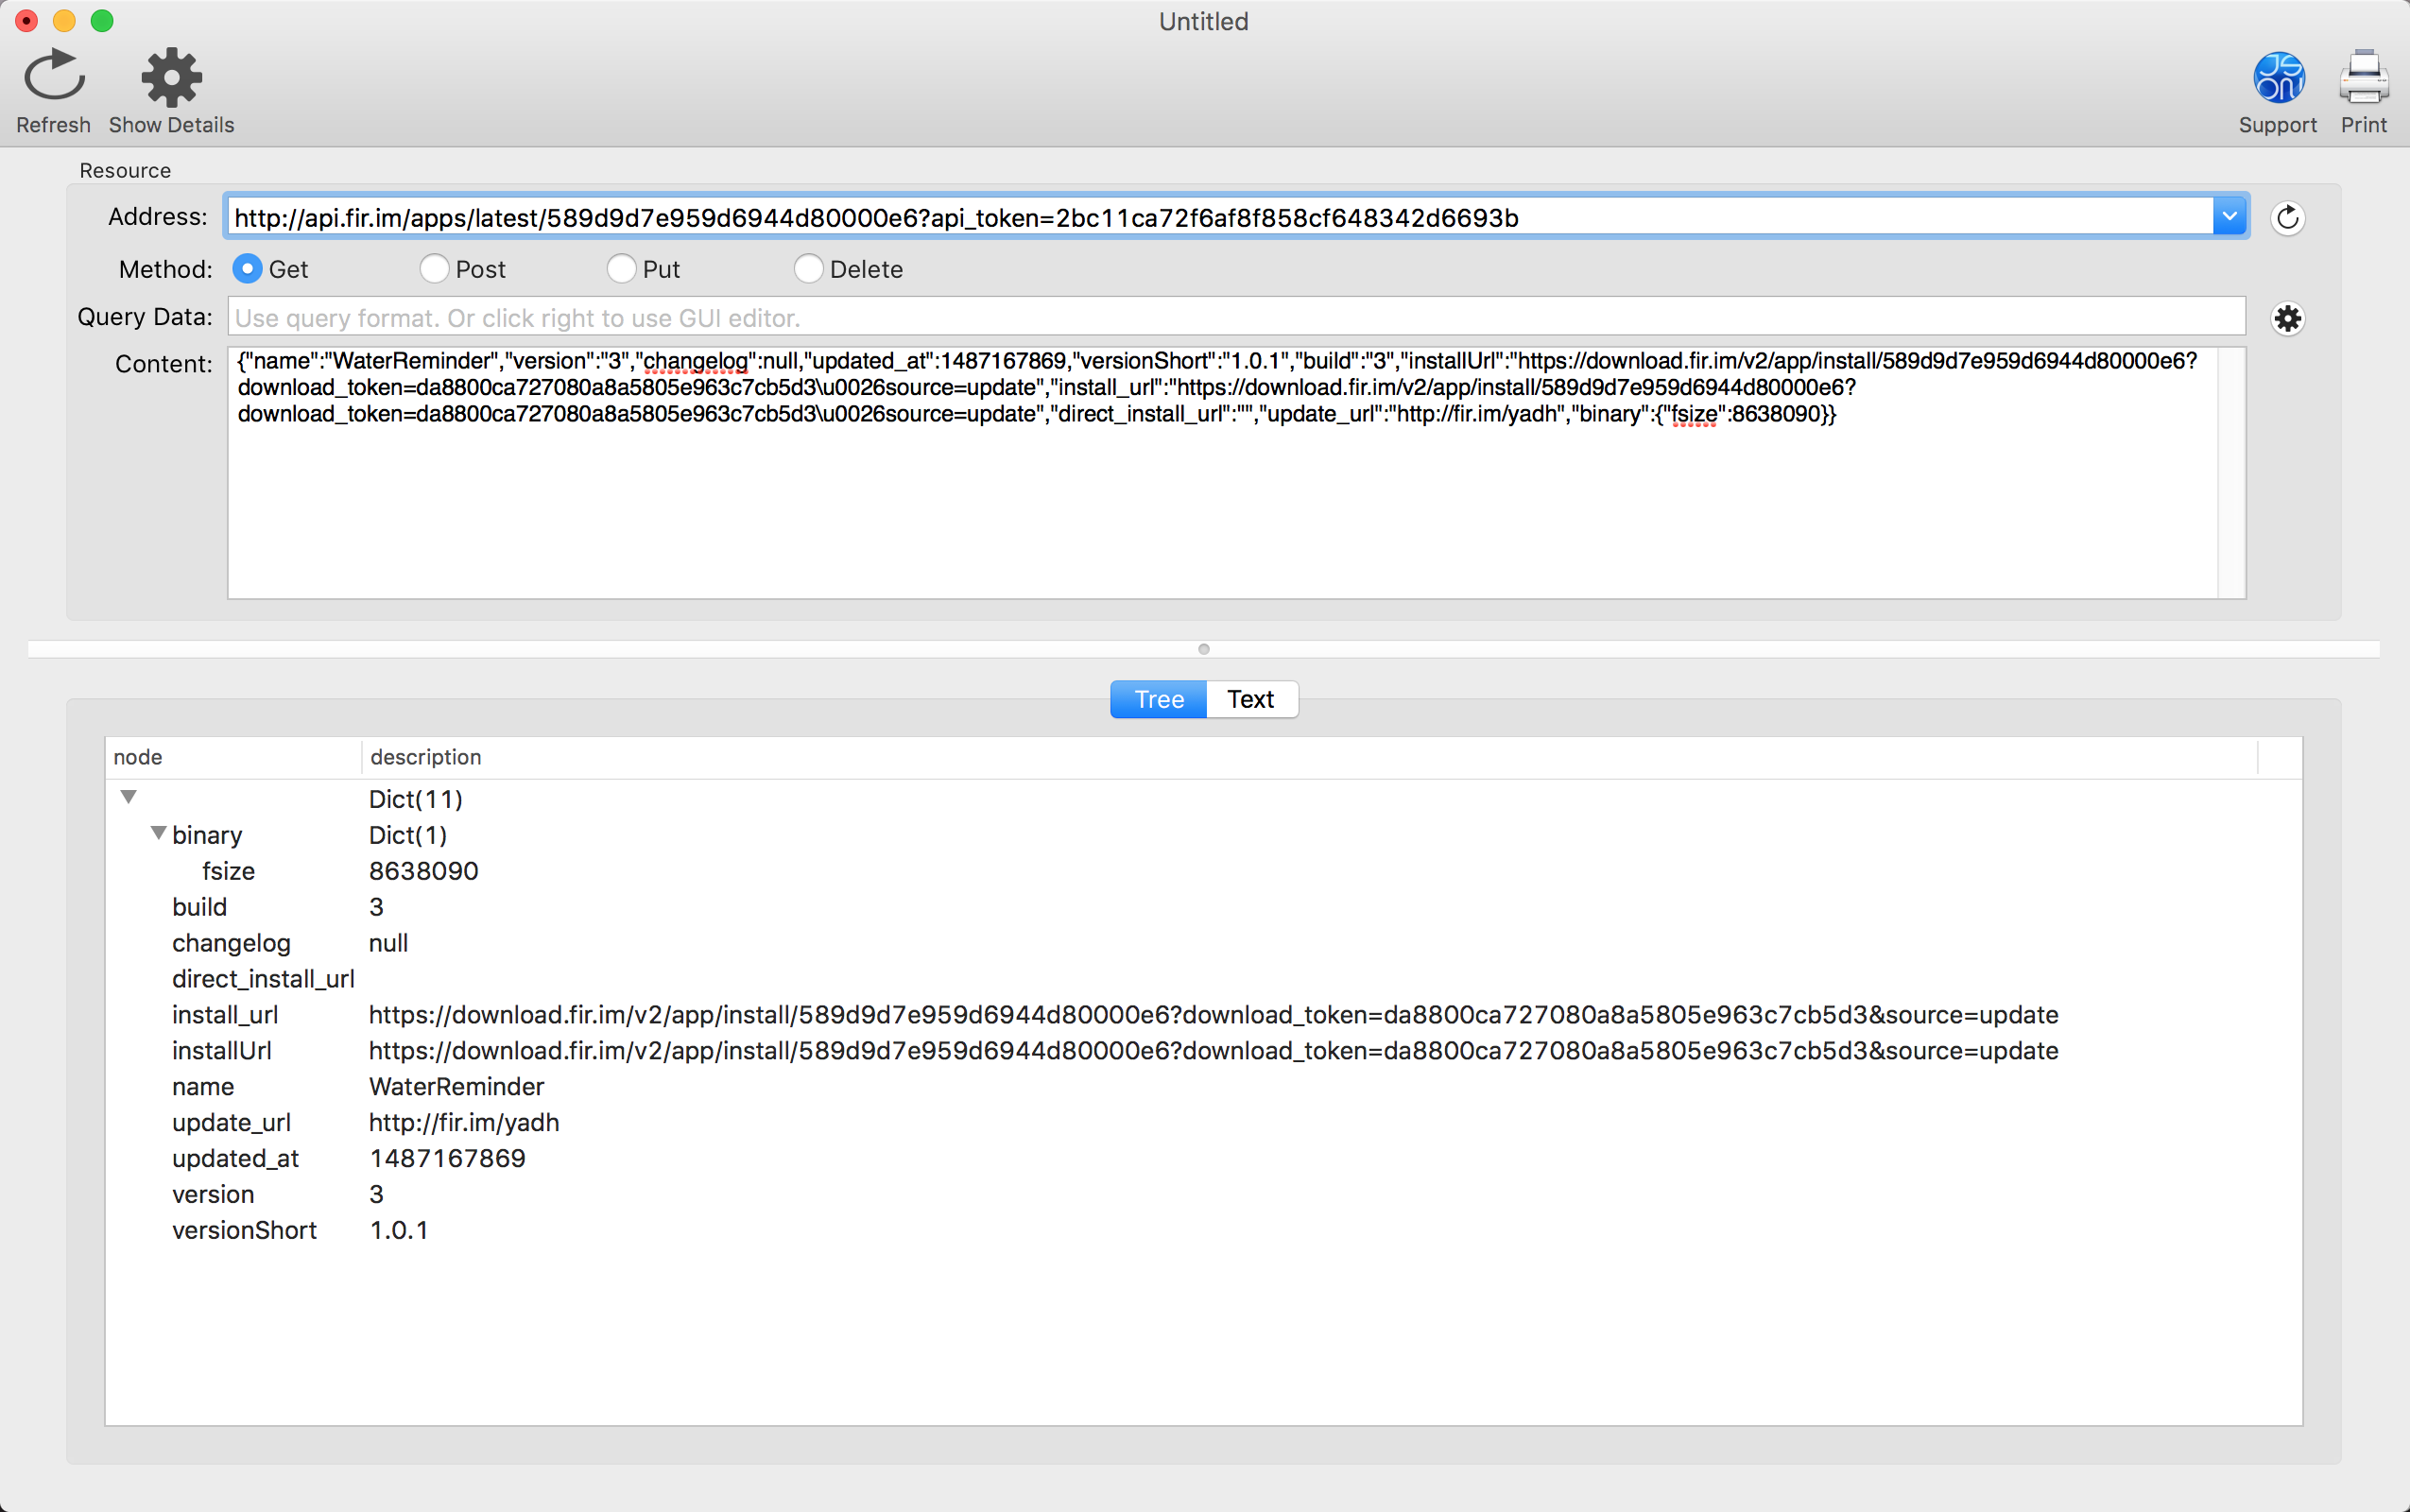Viewport: 2410px width, 1512px height.
Task: Select the install_url tree row
Action: pos(225,1015)
